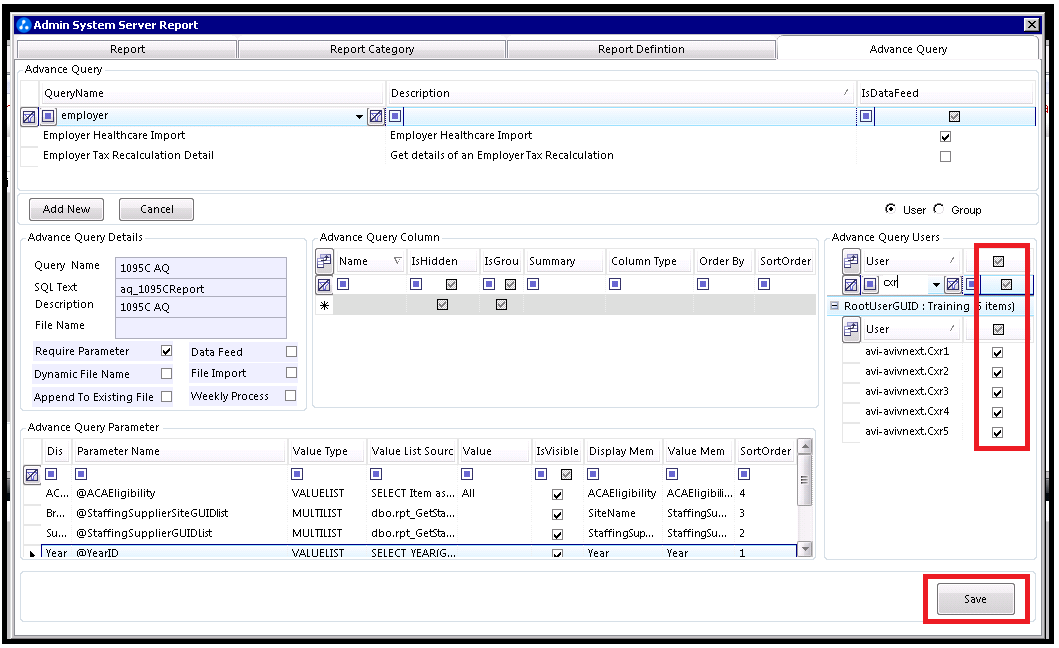Click the parameter grid scrollbar down arrow
The image size is (1059, 648).
(x=804, y=549)
